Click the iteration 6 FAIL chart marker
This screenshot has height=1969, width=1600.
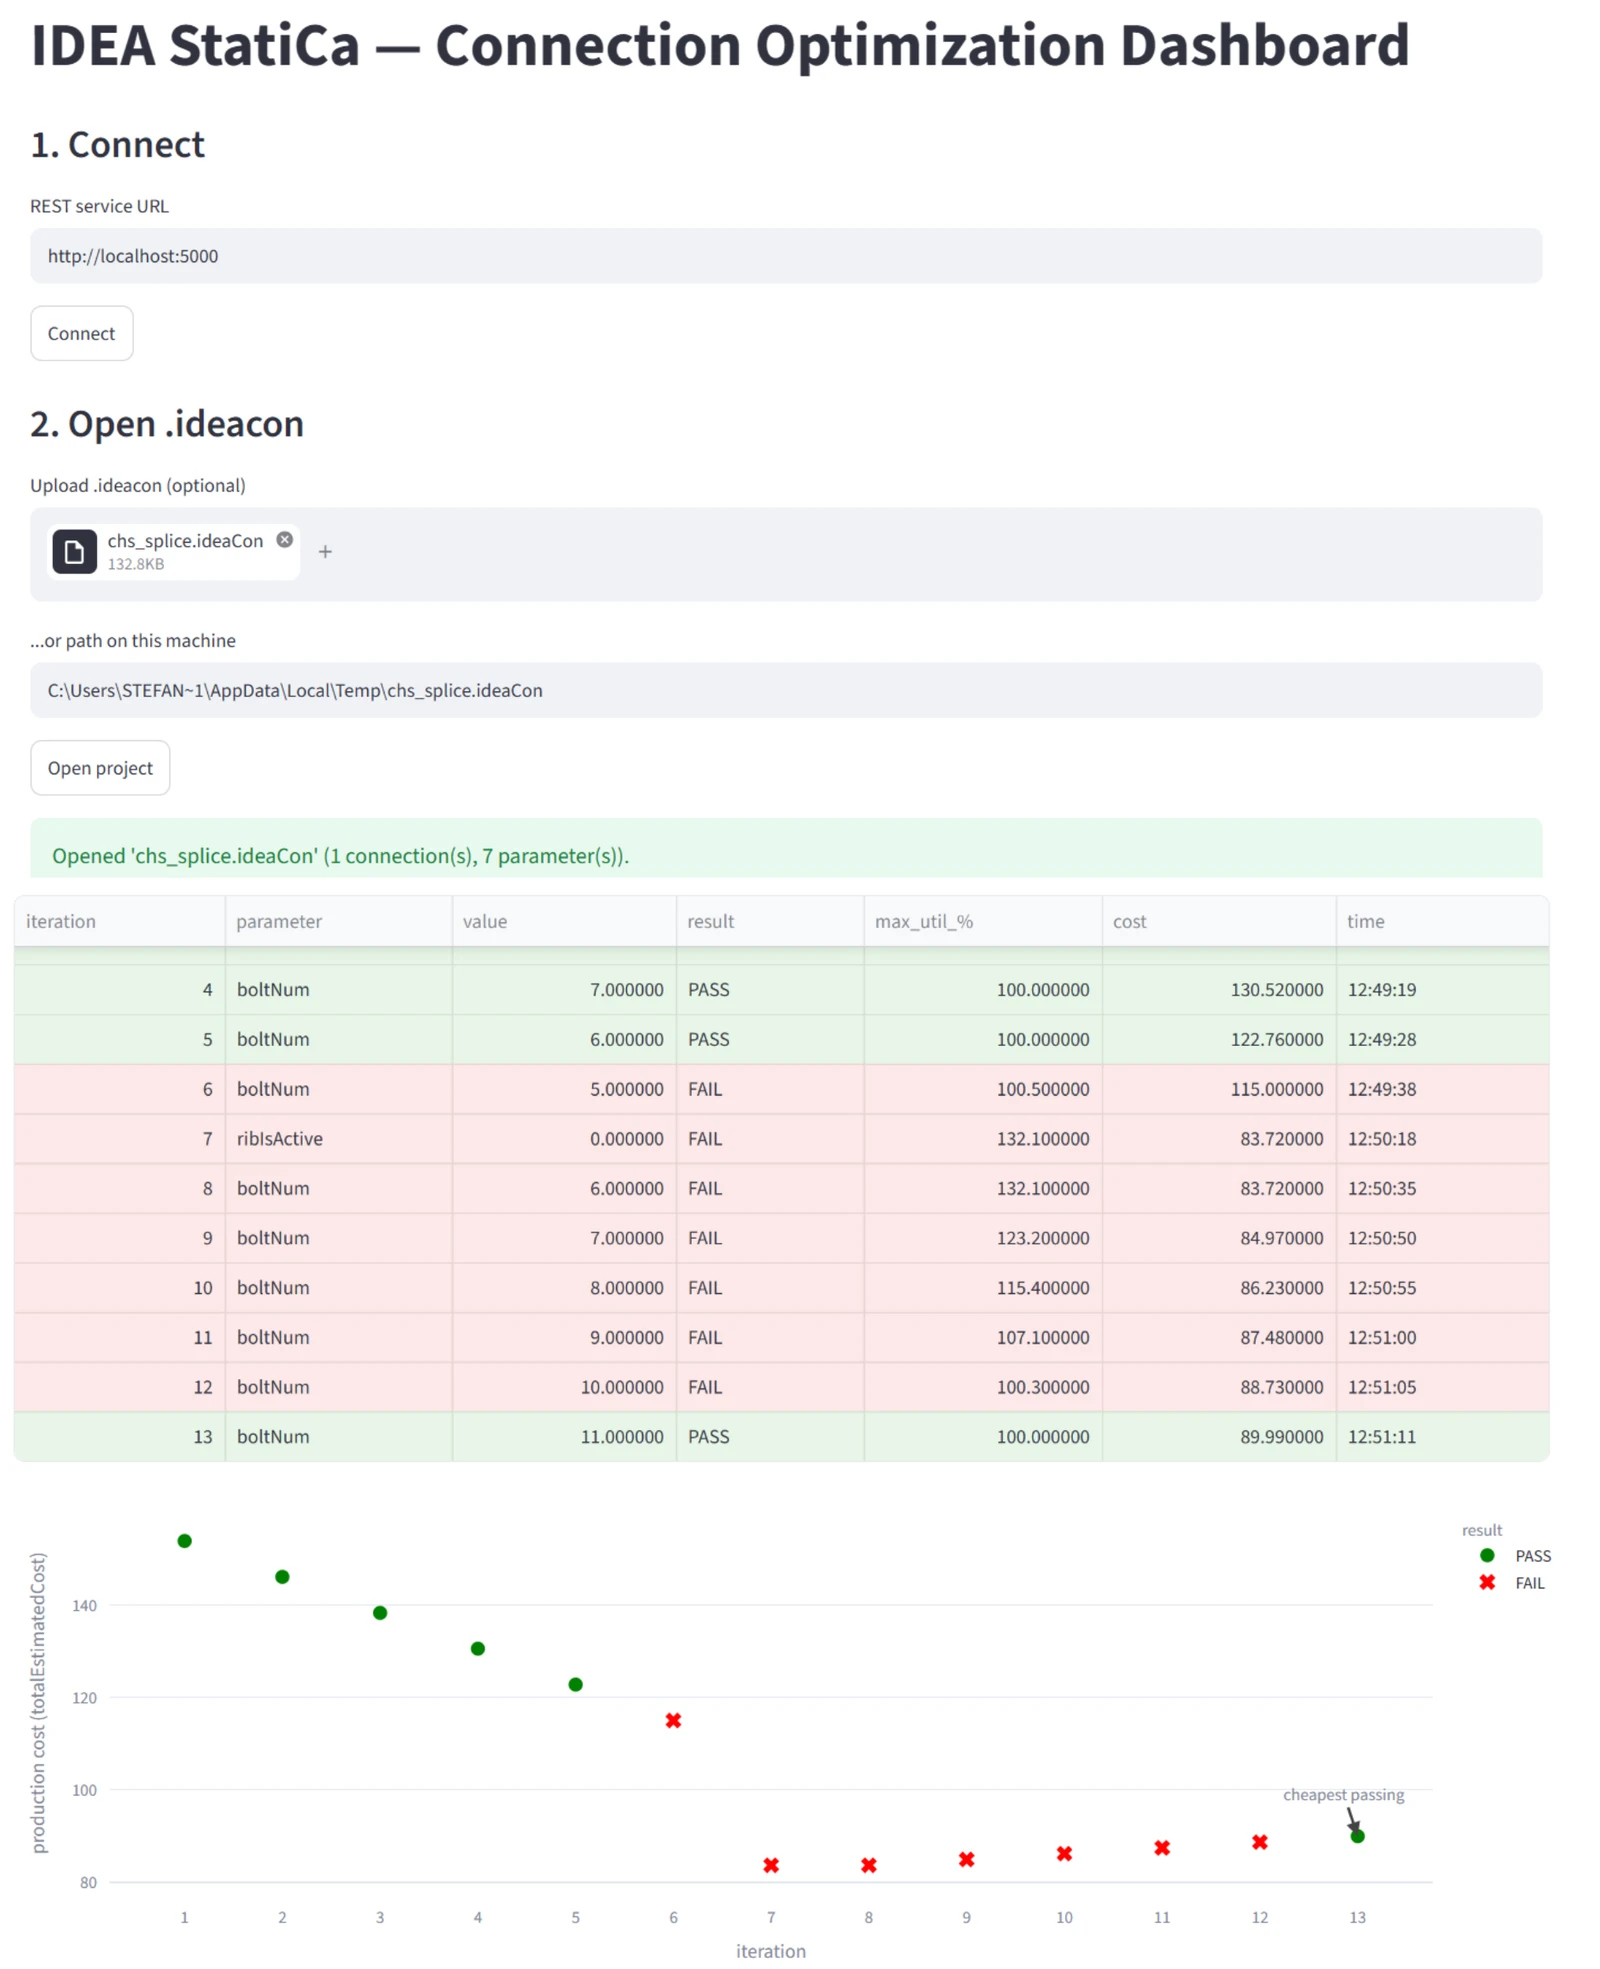673,1720
